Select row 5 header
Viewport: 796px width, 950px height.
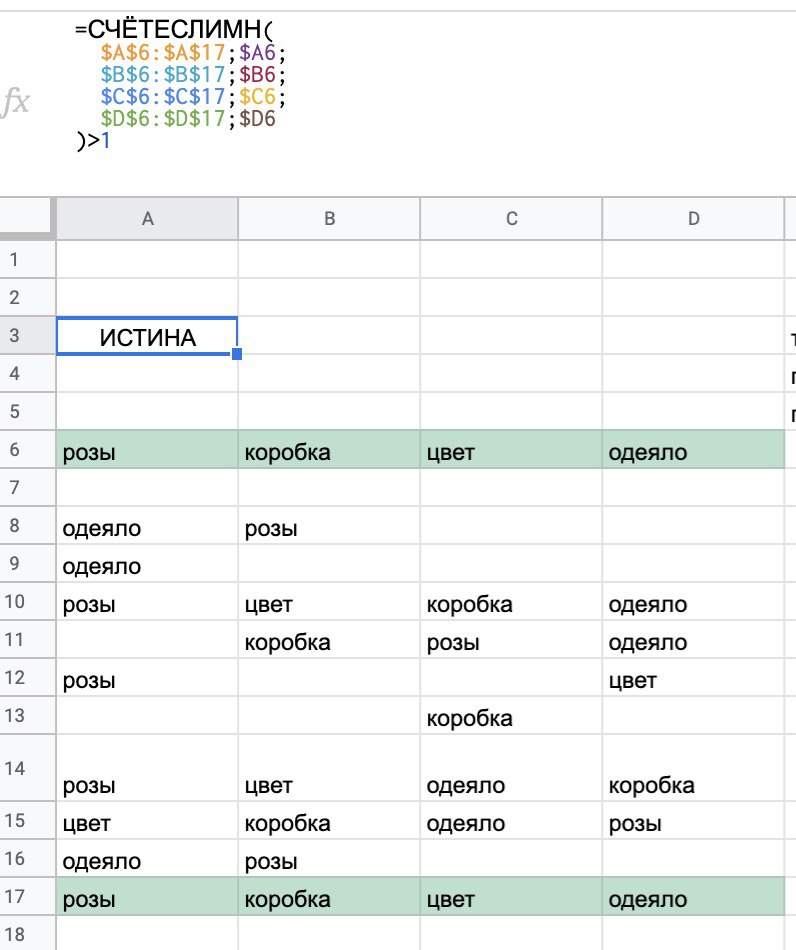pos(27,411)
